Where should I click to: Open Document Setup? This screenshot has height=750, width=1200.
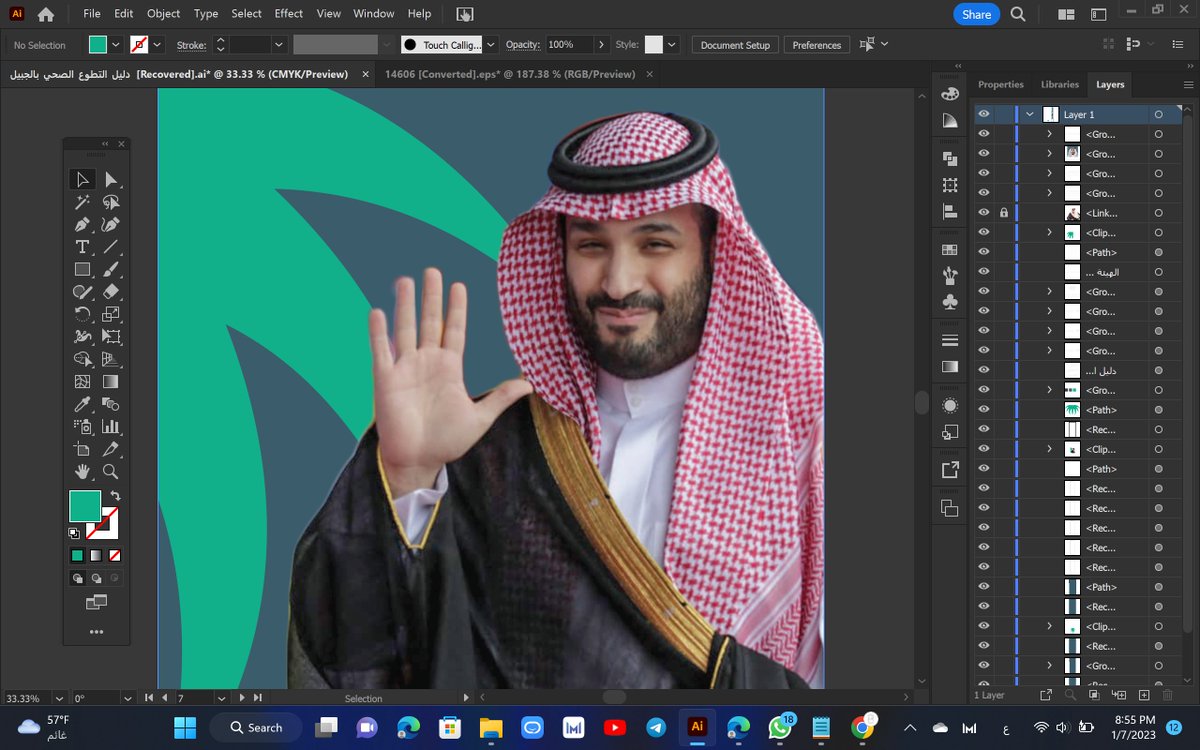pos(735,45)
